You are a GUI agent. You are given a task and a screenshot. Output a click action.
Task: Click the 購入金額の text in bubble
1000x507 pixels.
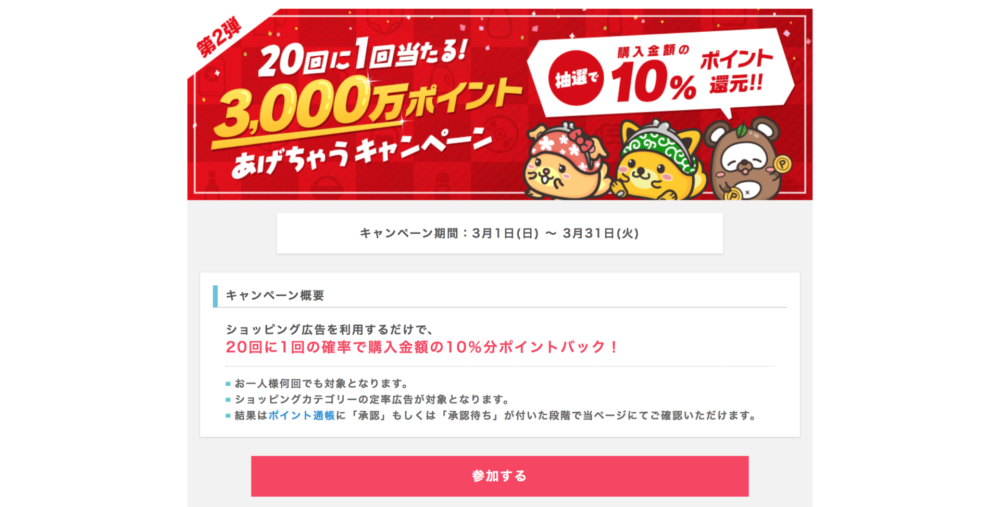pos(652,51)
